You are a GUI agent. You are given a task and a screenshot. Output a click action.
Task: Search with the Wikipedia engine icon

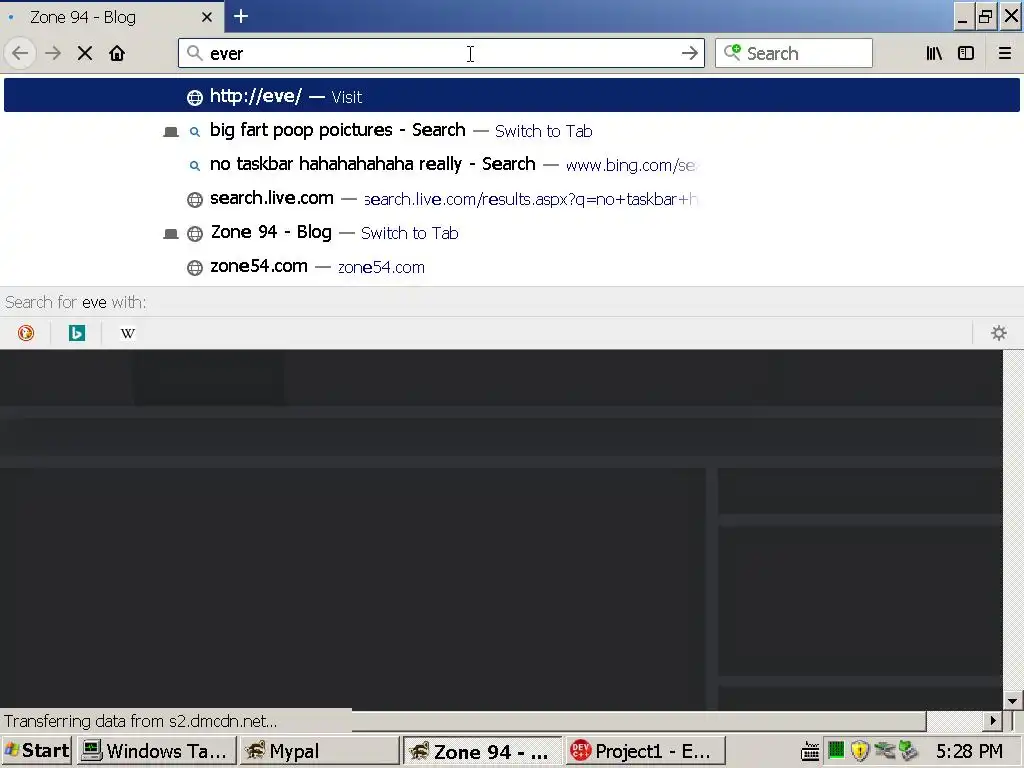(x=127, y=333)
